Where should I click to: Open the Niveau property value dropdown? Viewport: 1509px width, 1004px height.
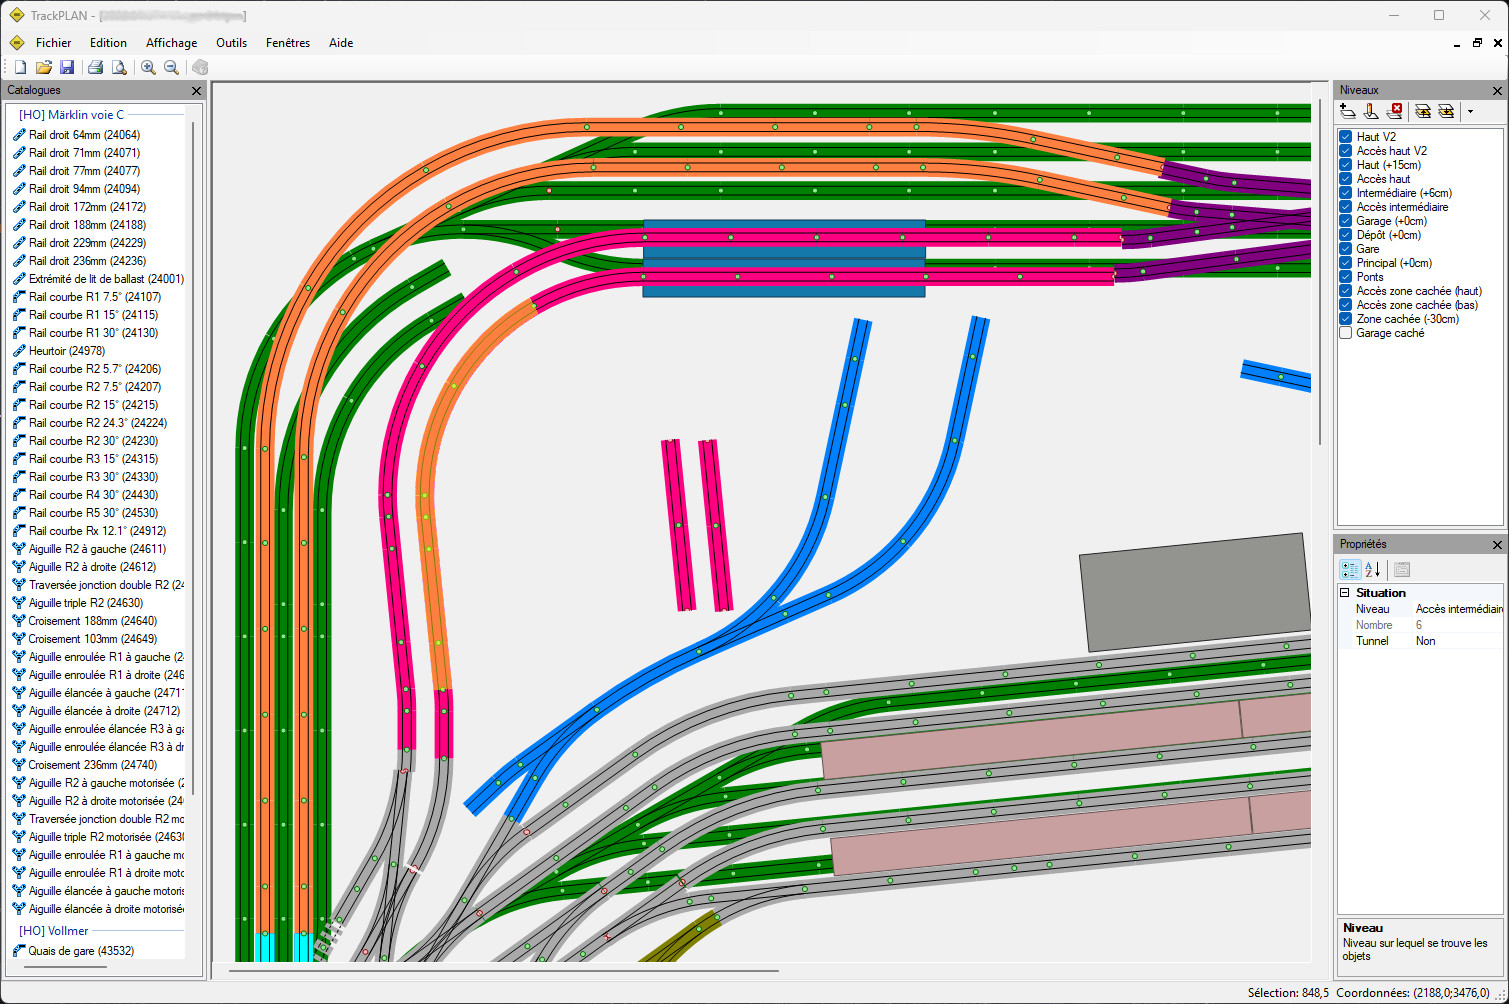[1458, 609]
